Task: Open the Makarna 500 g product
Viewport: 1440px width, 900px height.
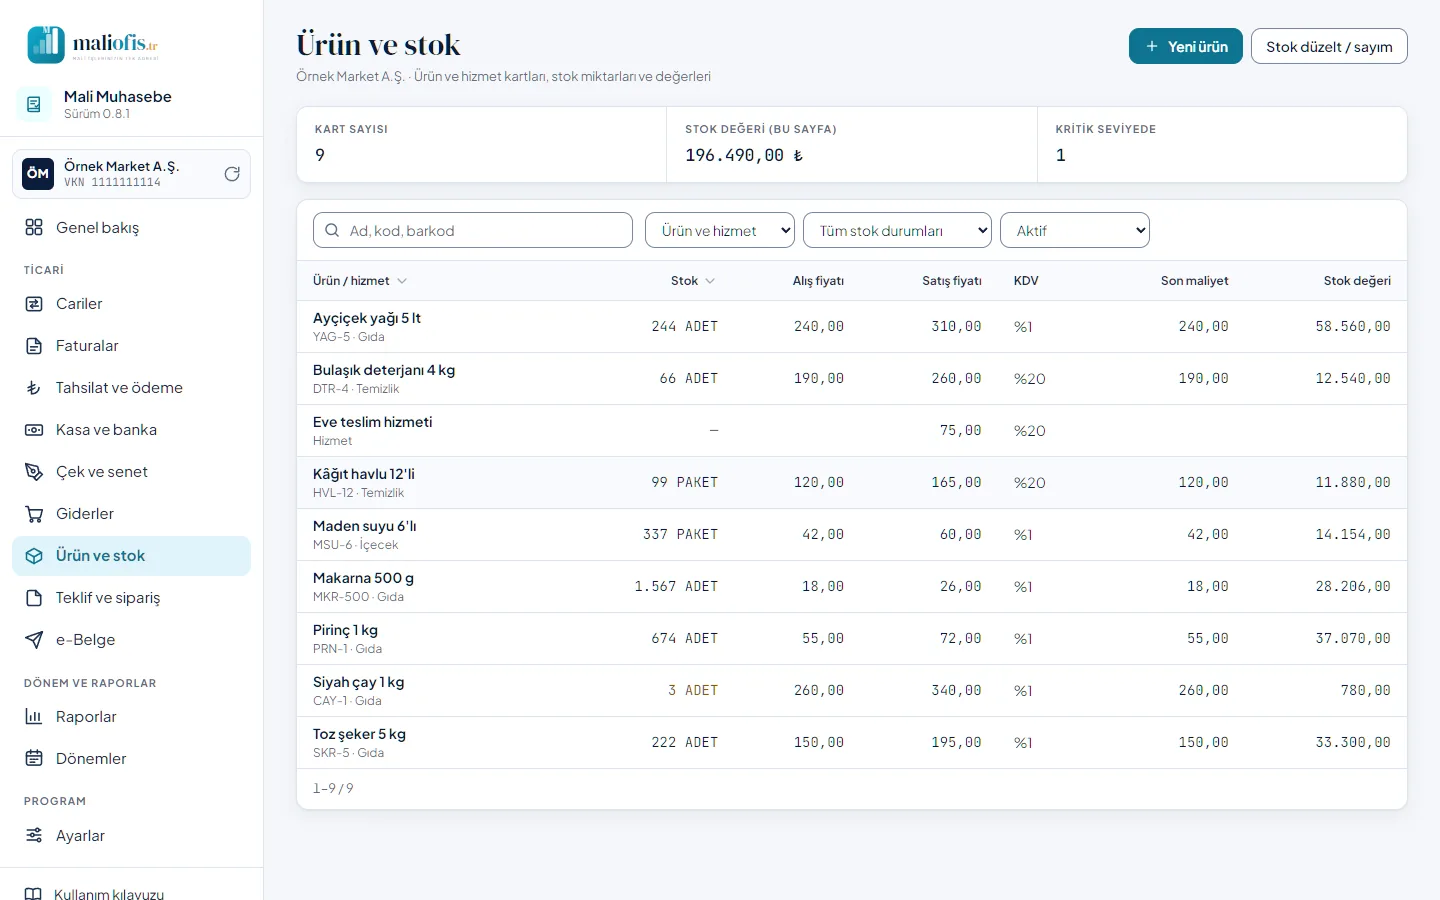Action: (852, 587)
